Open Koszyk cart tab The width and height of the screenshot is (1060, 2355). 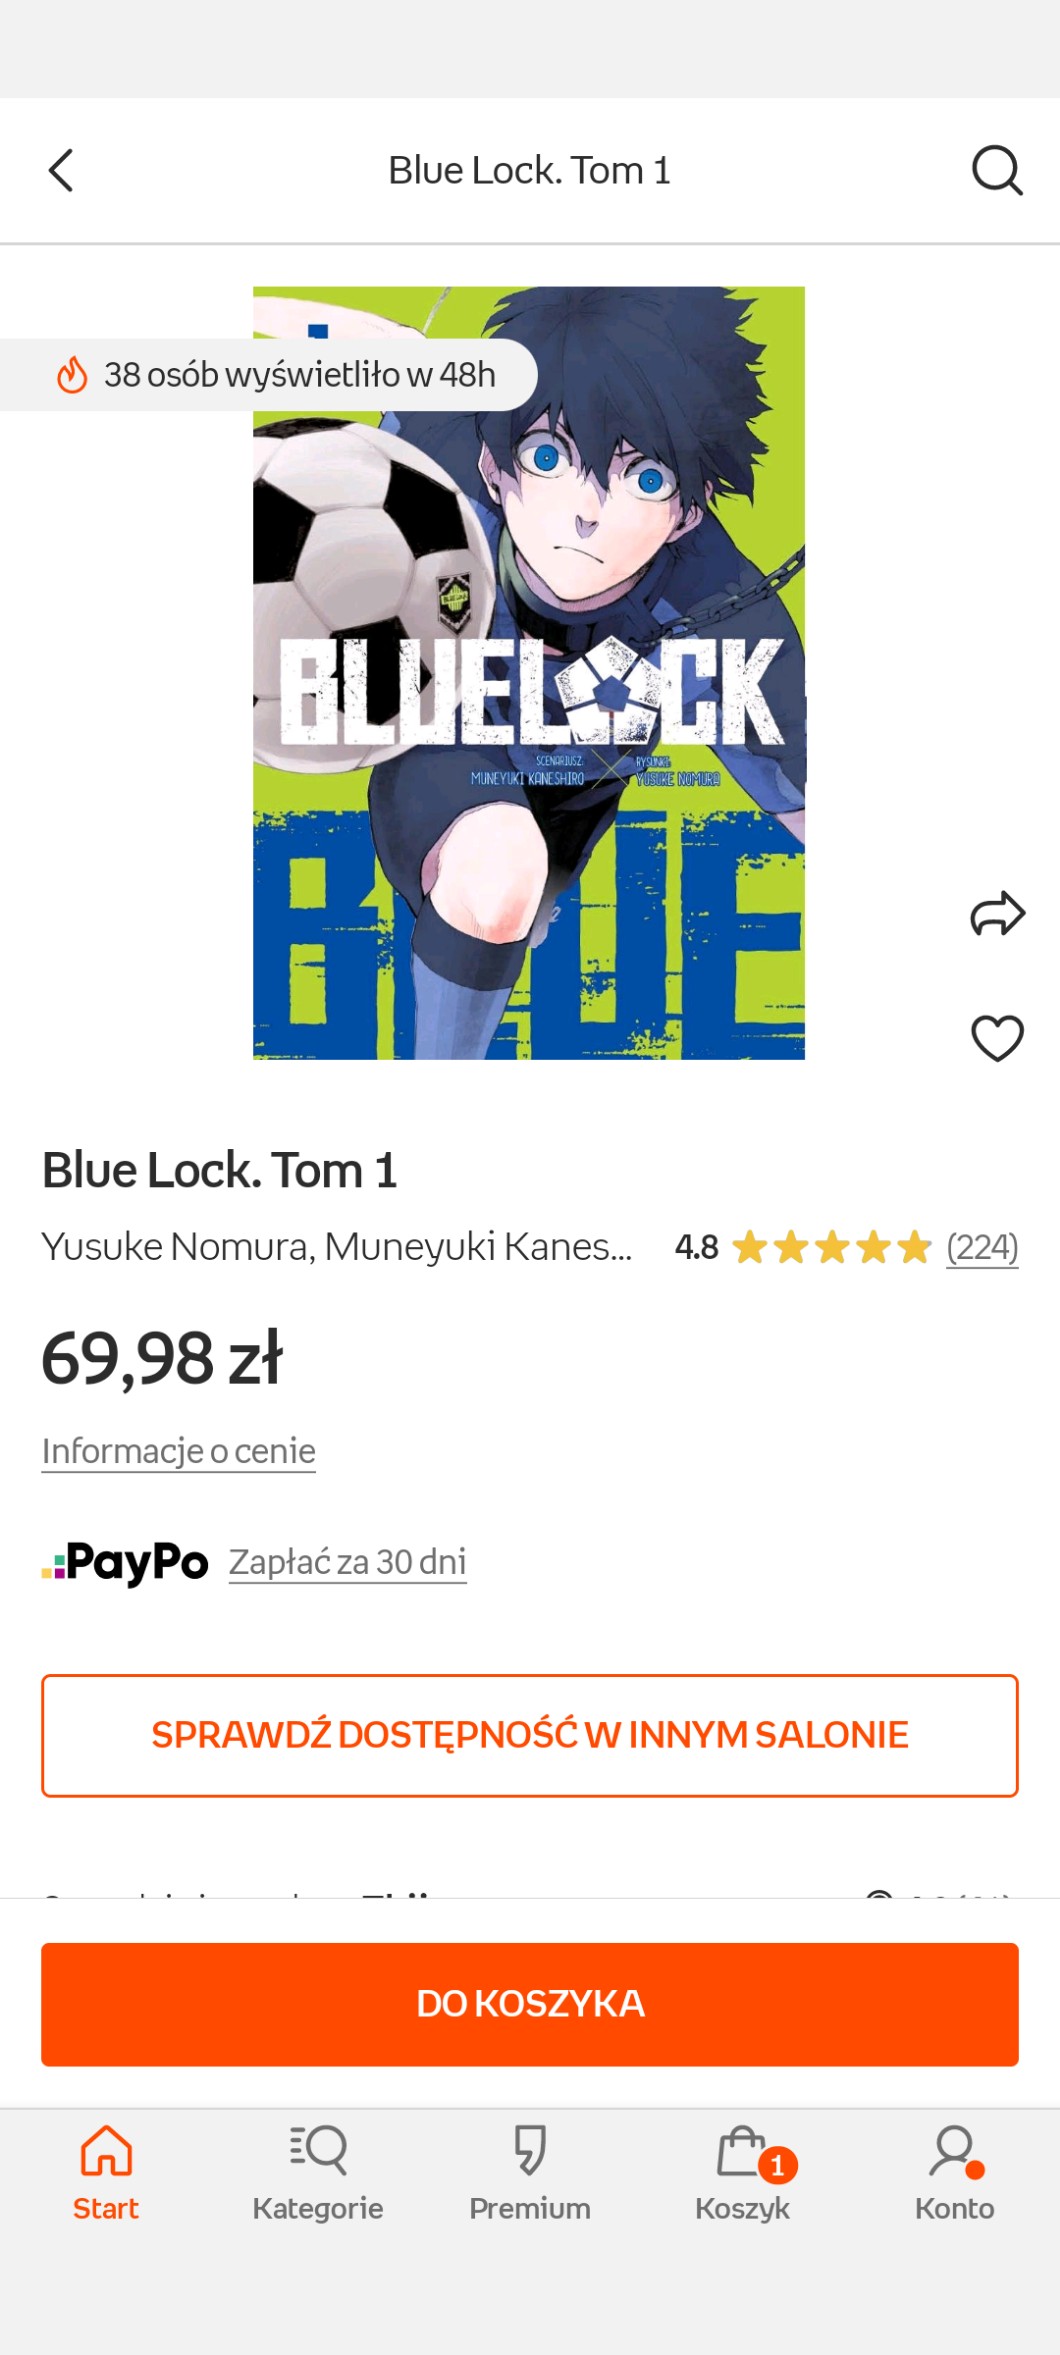pos(742,2172)
